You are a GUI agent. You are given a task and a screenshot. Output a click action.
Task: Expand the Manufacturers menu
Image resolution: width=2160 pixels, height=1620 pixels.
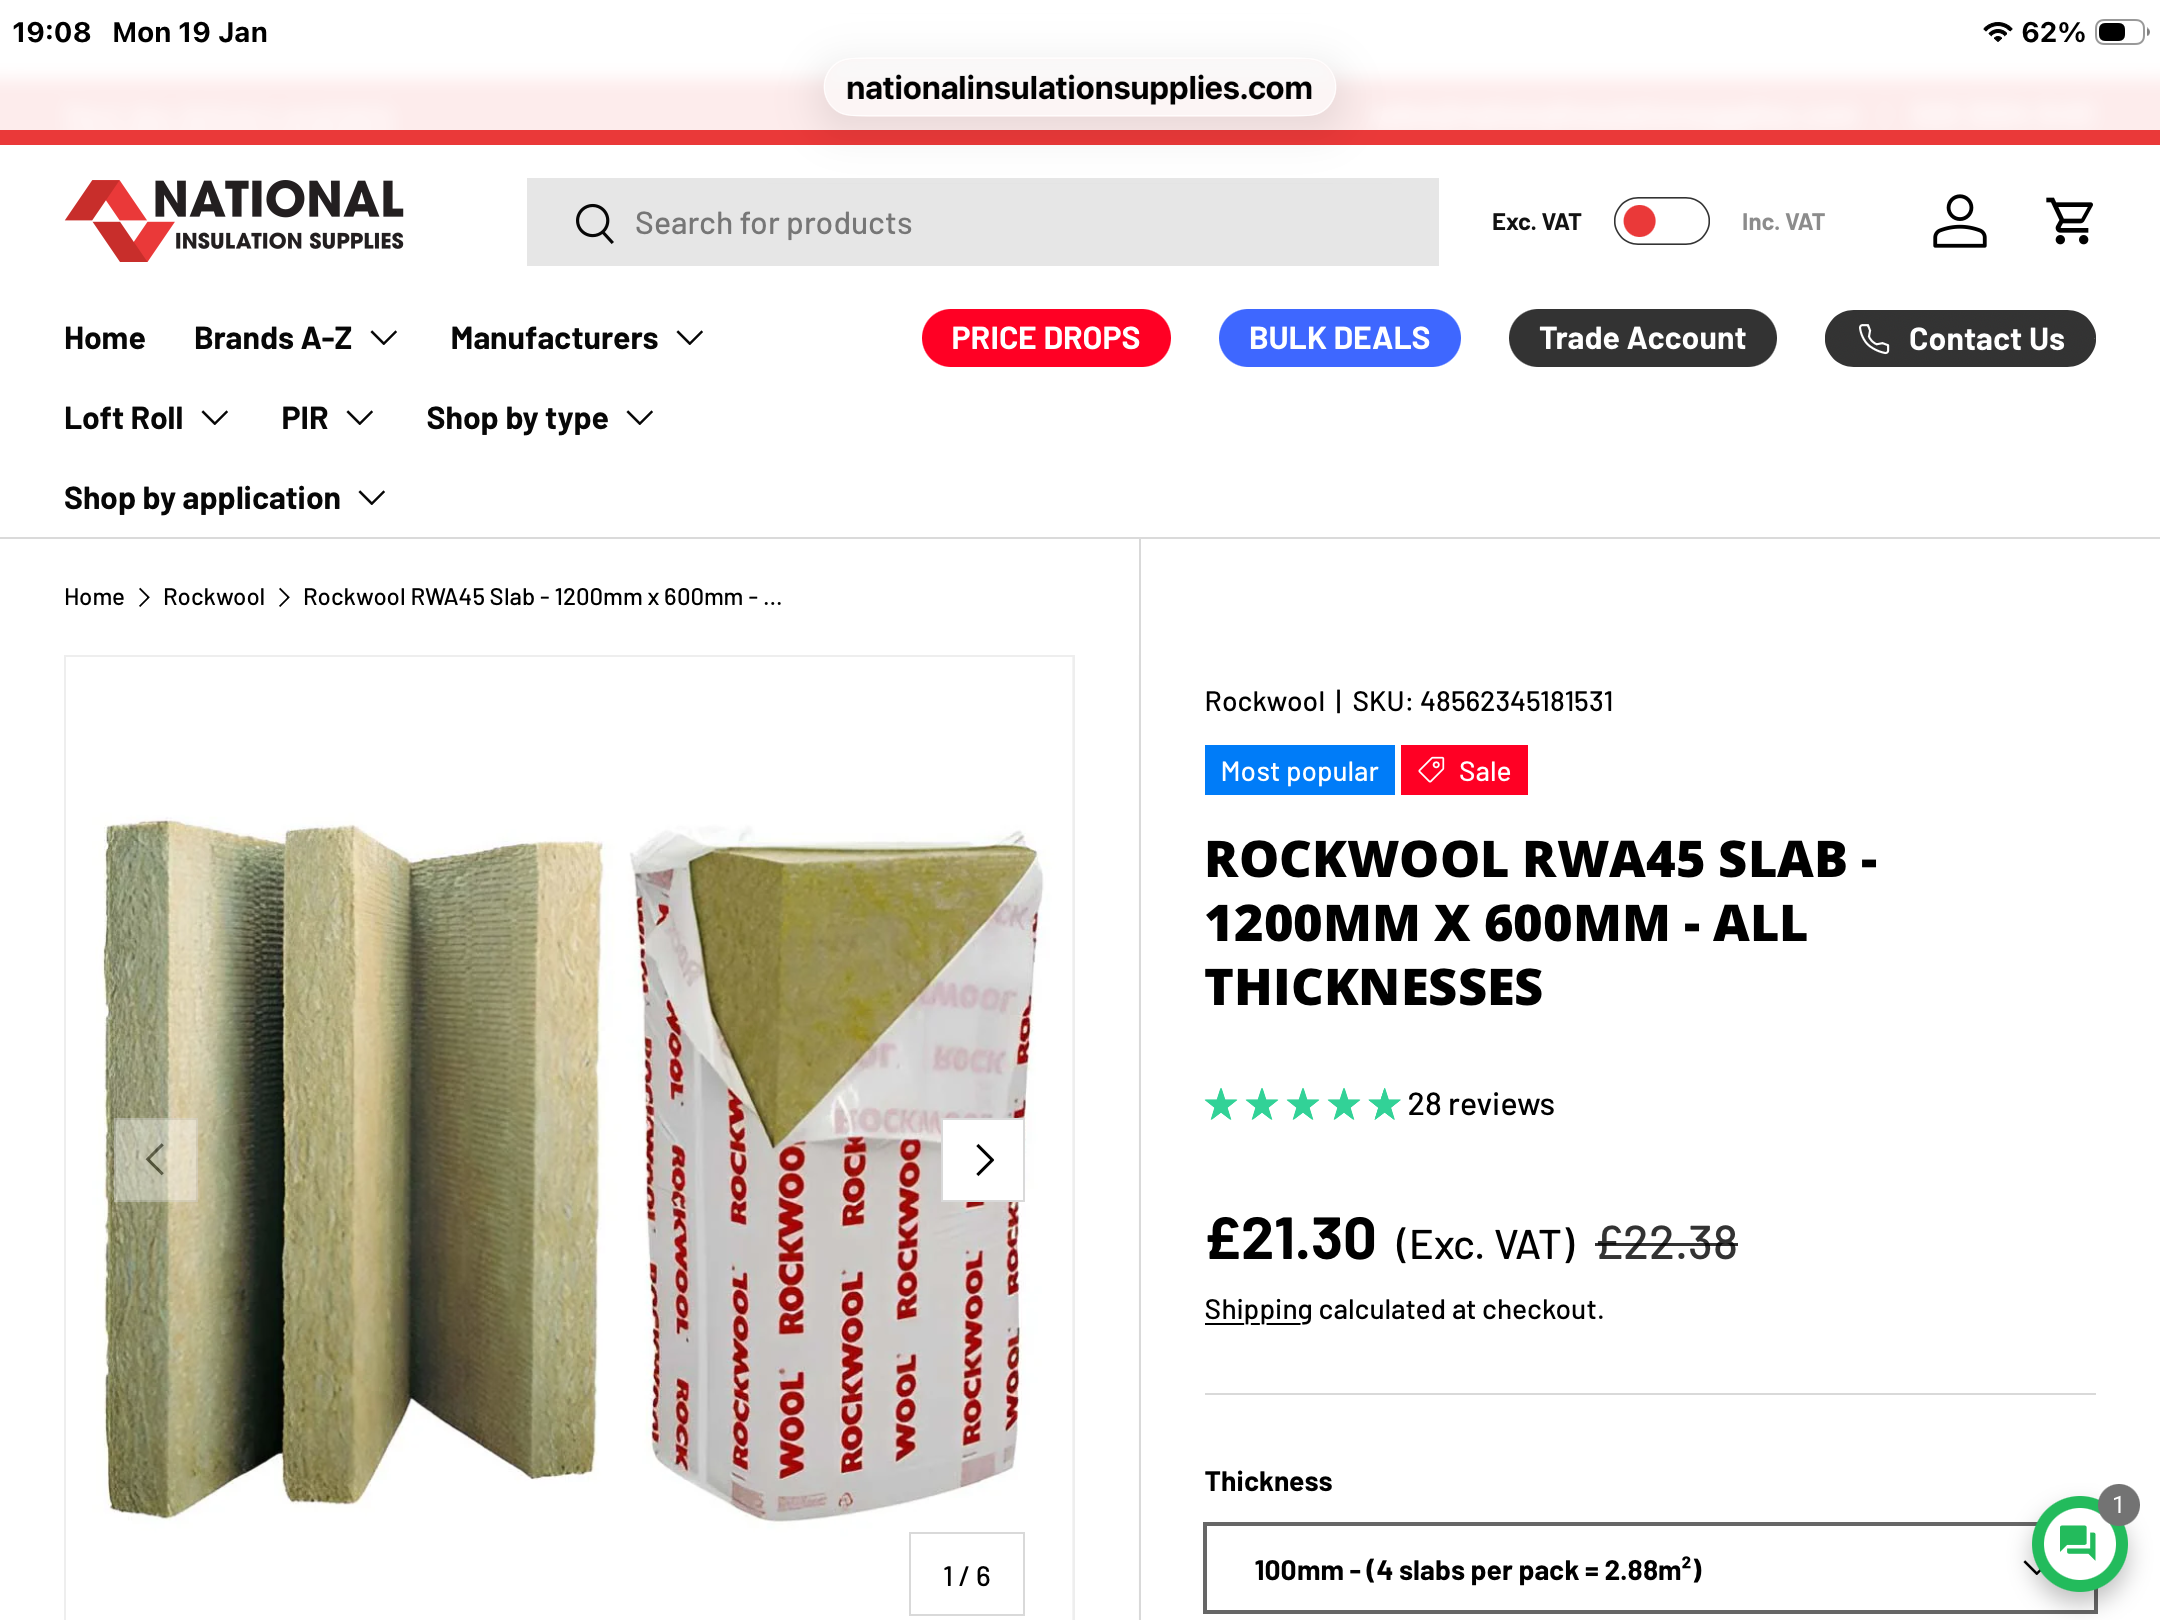pyautogui.click(x=577, y=338)
